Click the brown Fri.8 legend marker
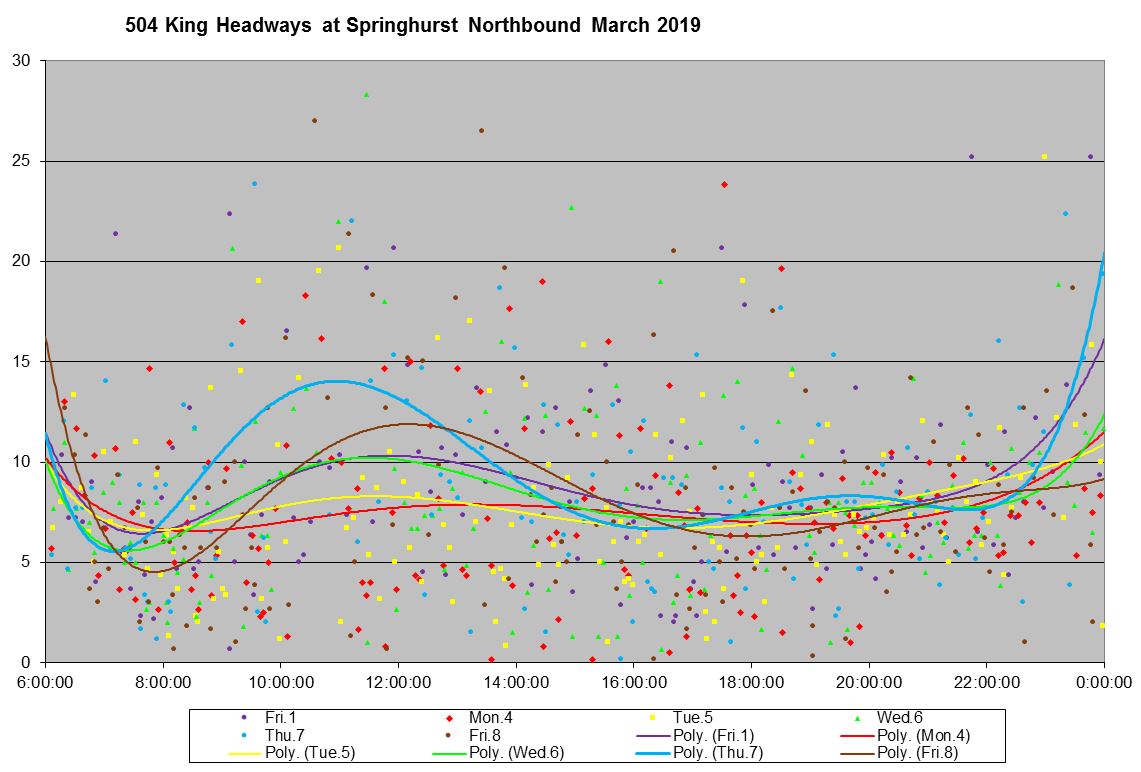The image size is (1141, 772). [x=449, y=735]
